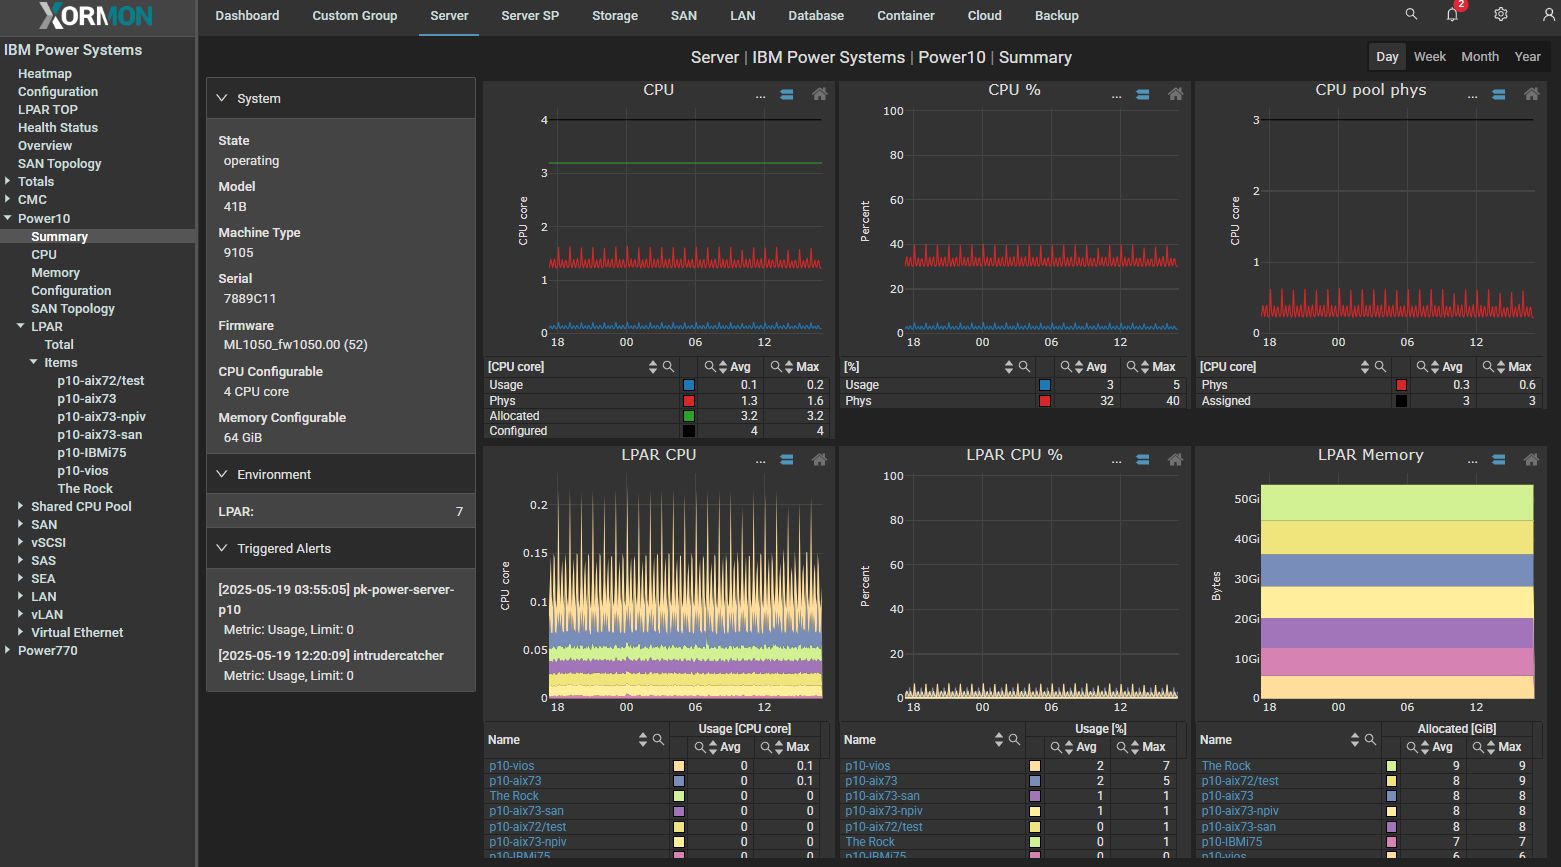Select the Day time range
The width and height of the screenshot is (1561, 867).
(x=1387, y=57)
